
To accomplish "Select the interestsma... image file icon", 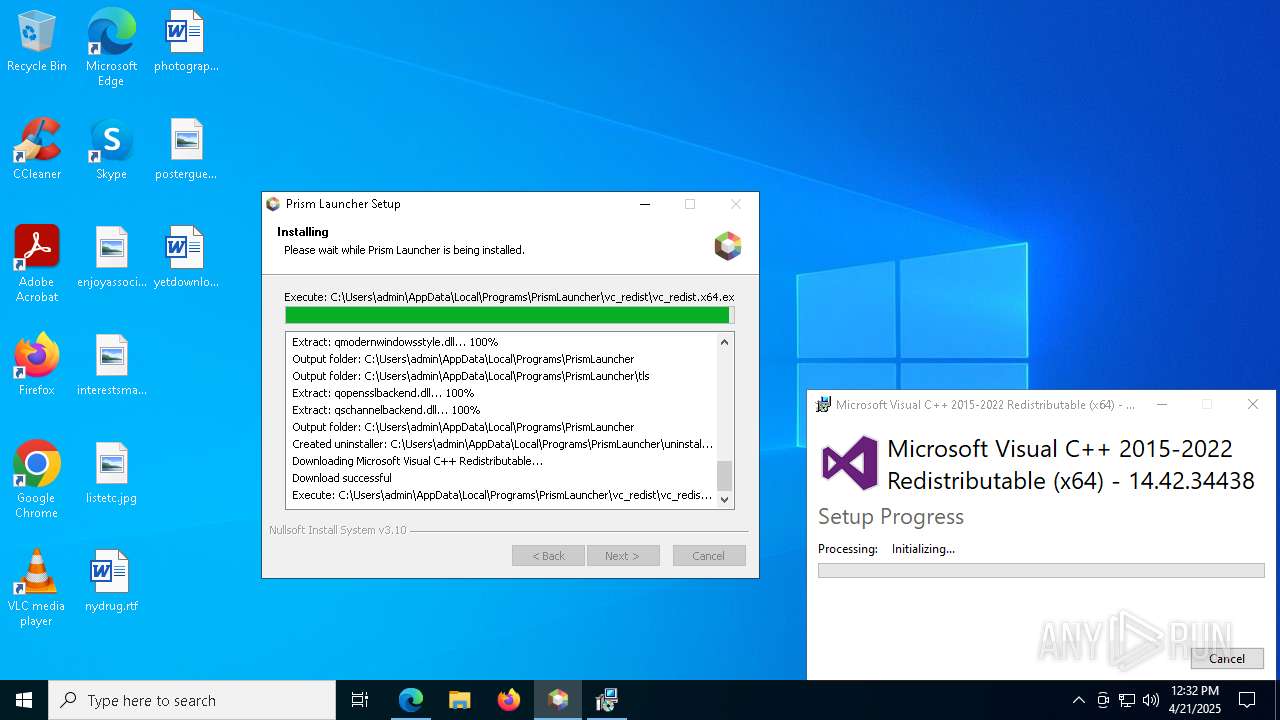I will point(111,365).
